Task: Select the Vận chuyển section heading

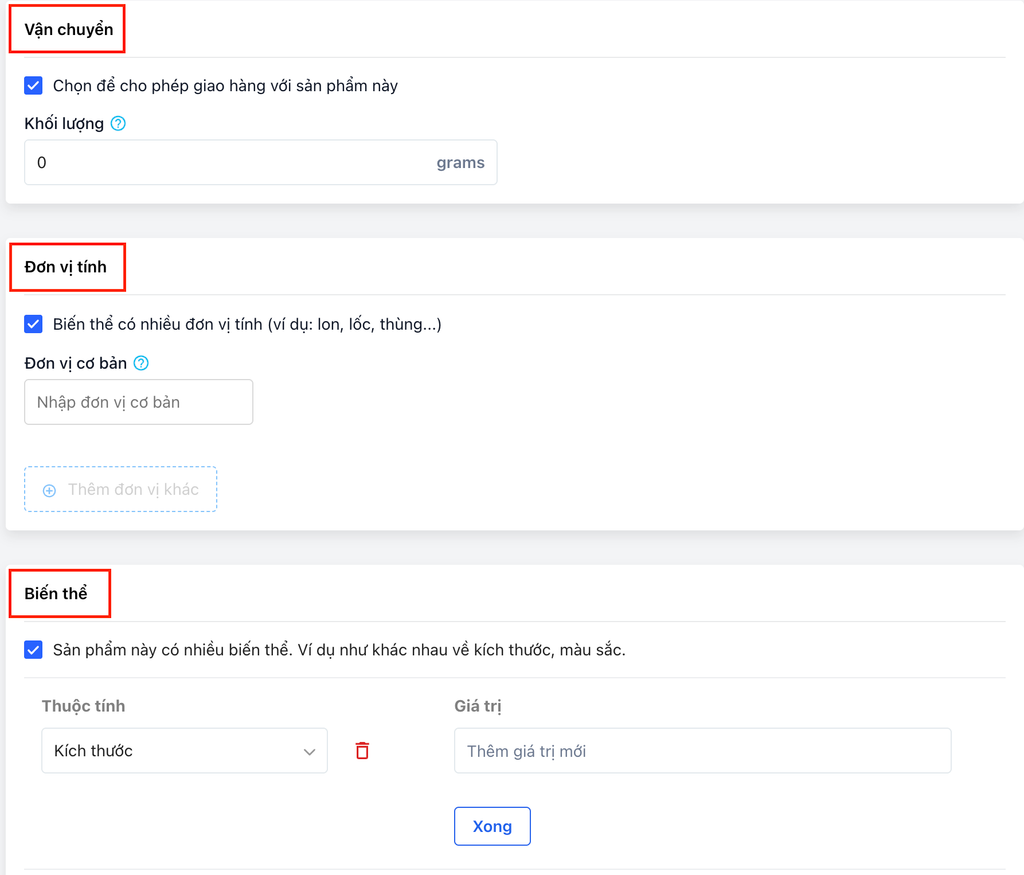Action: 68,30
